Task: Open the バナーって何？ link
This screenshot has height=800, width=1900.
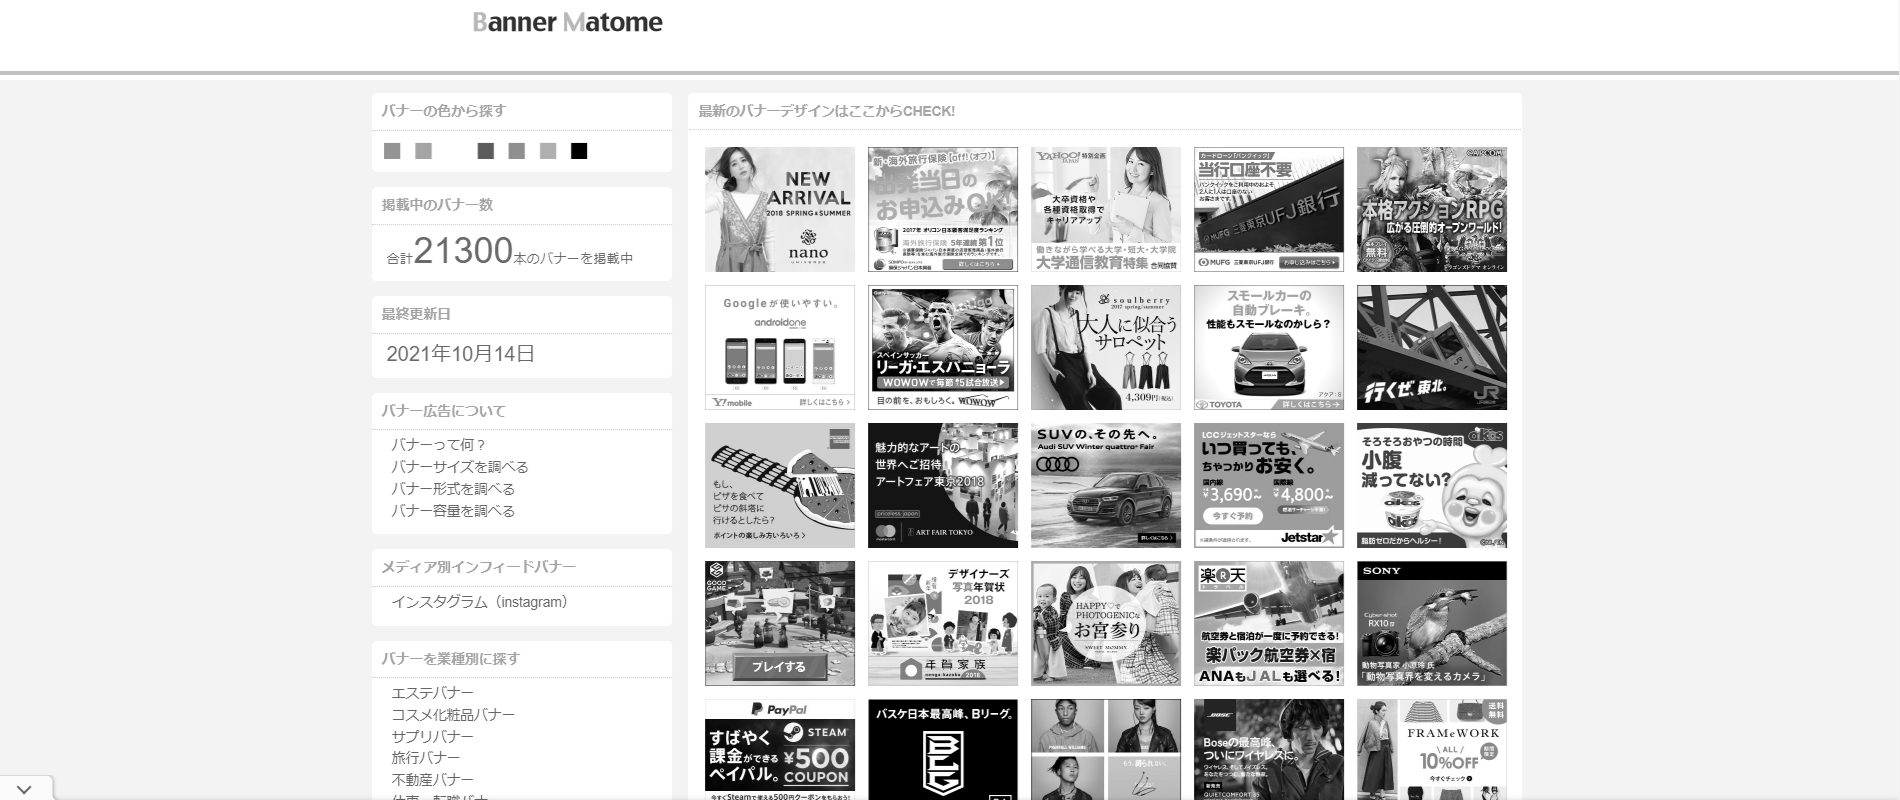Action: [x=438, y=445]
